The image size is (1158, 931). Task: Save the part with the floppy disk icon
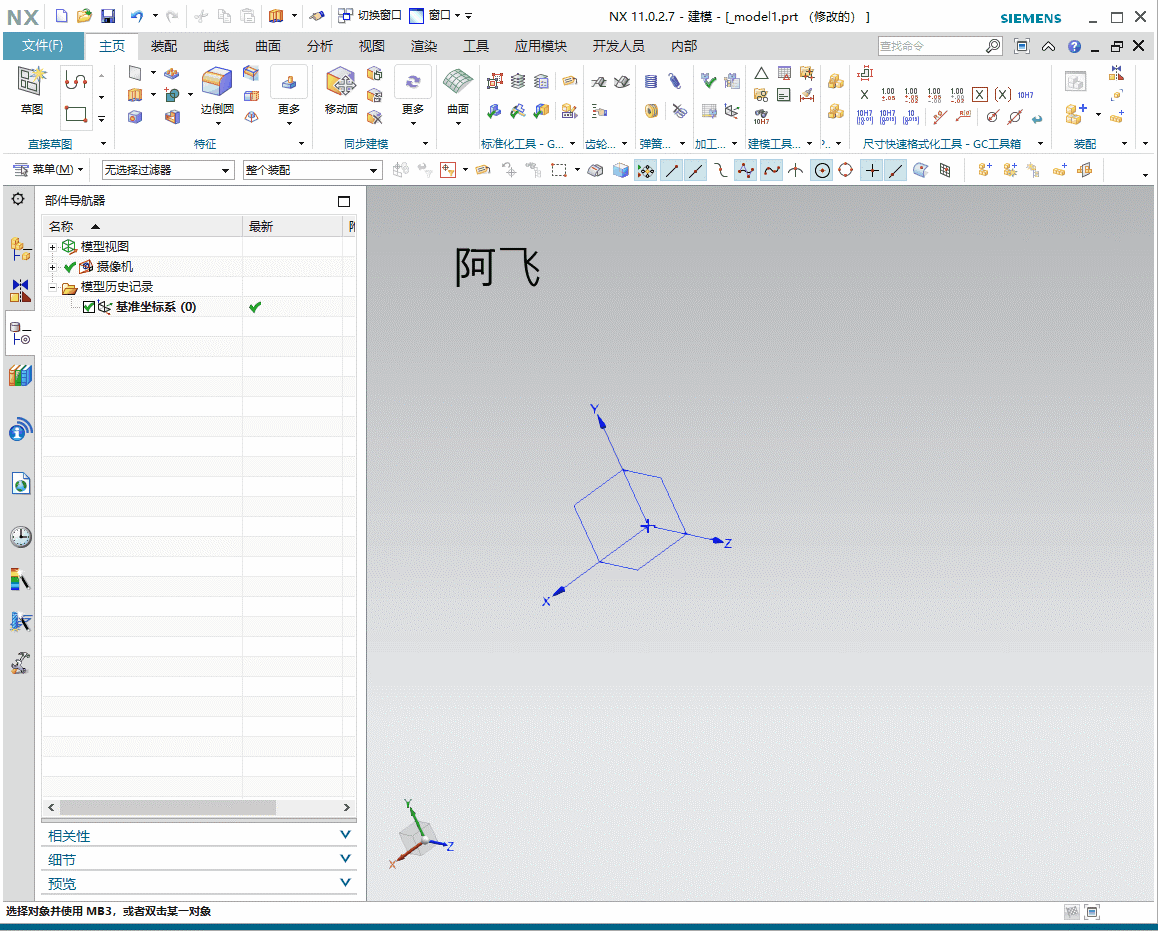click(108, 16)
